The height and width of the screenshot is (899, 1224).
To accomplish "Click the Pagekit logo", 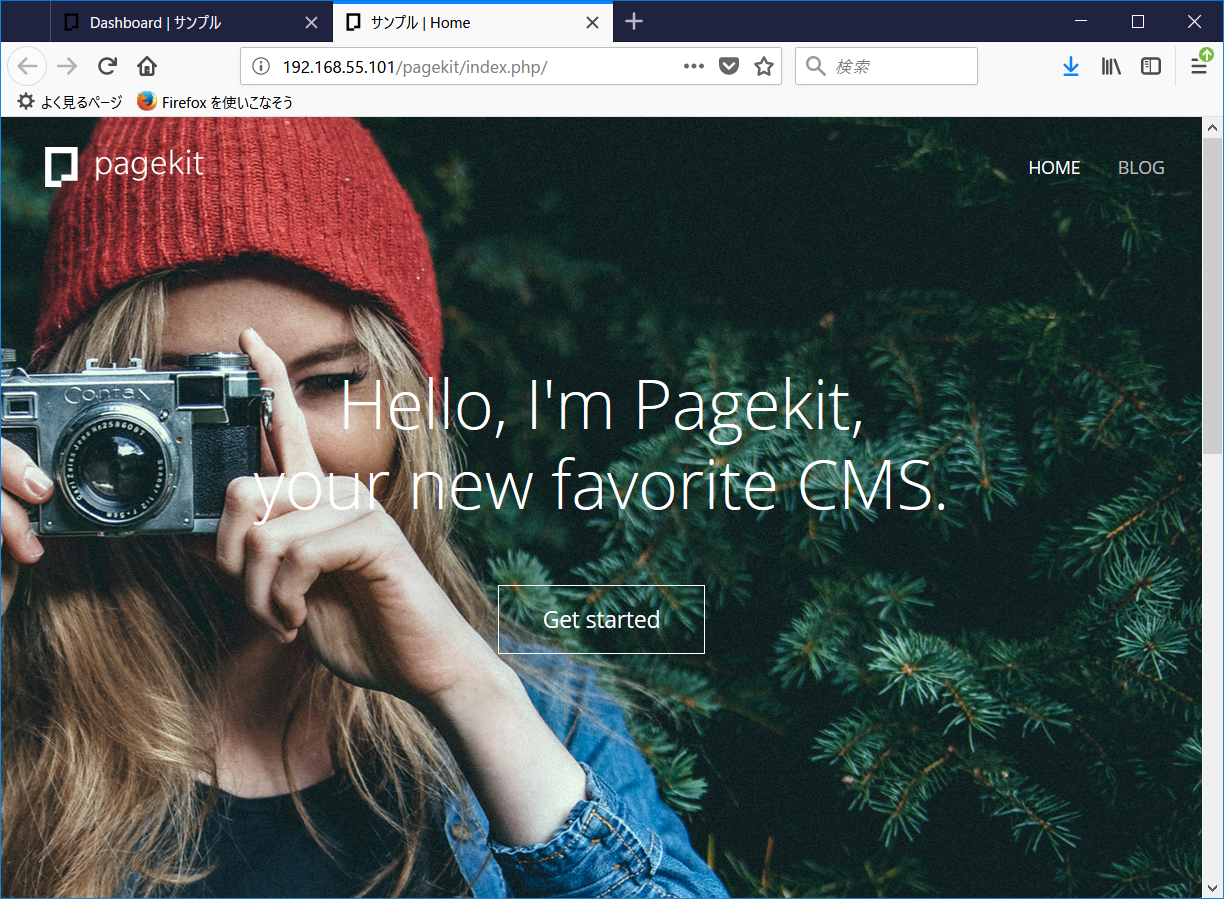I will coord(124,165).
